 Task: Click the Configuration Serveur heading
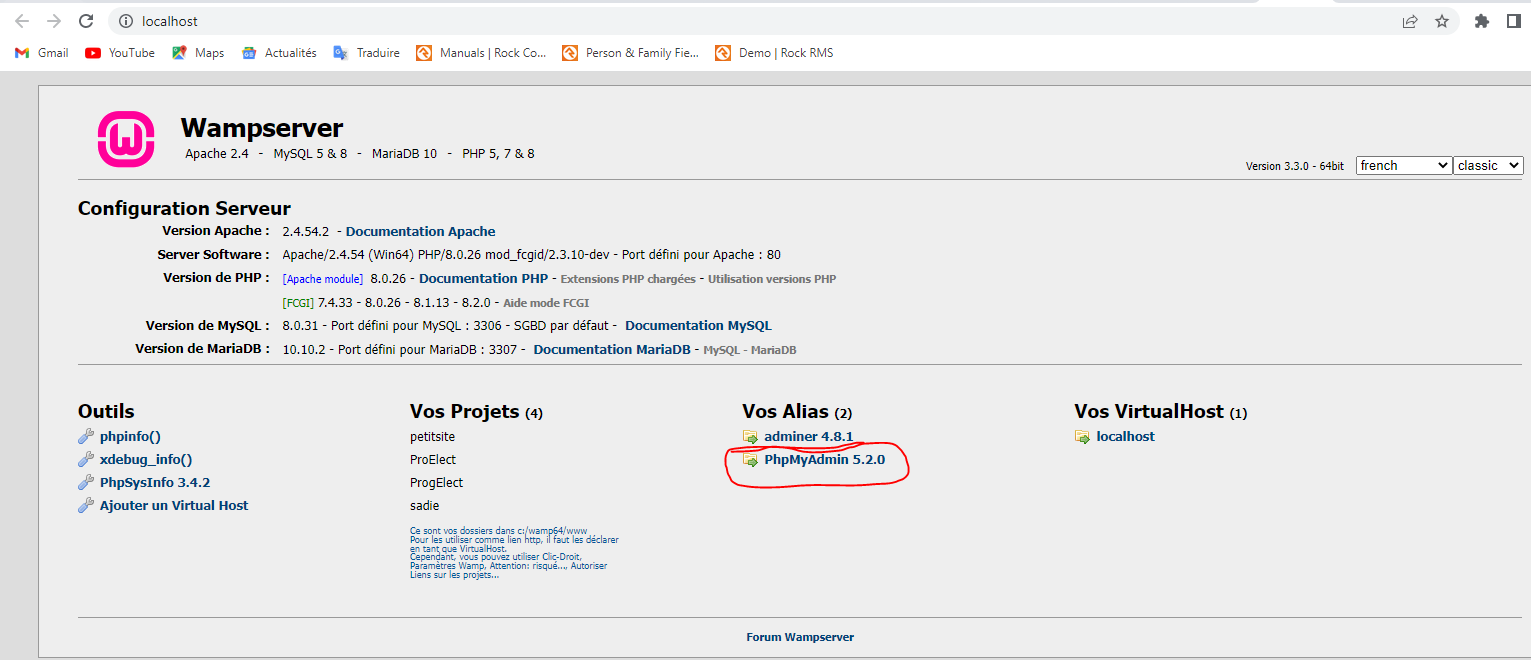tap(184, 208)
